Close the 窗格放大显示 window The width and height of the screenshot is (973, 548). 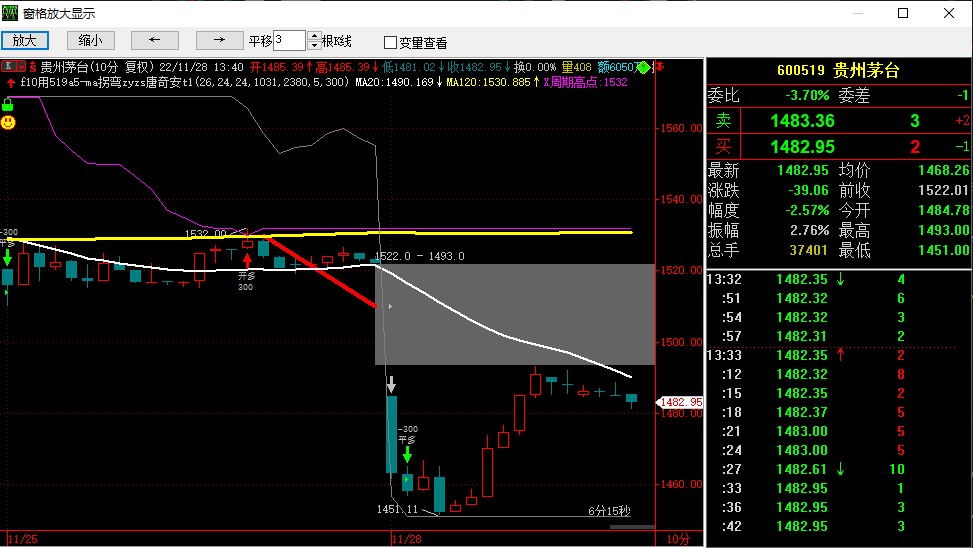click(949, 13)
